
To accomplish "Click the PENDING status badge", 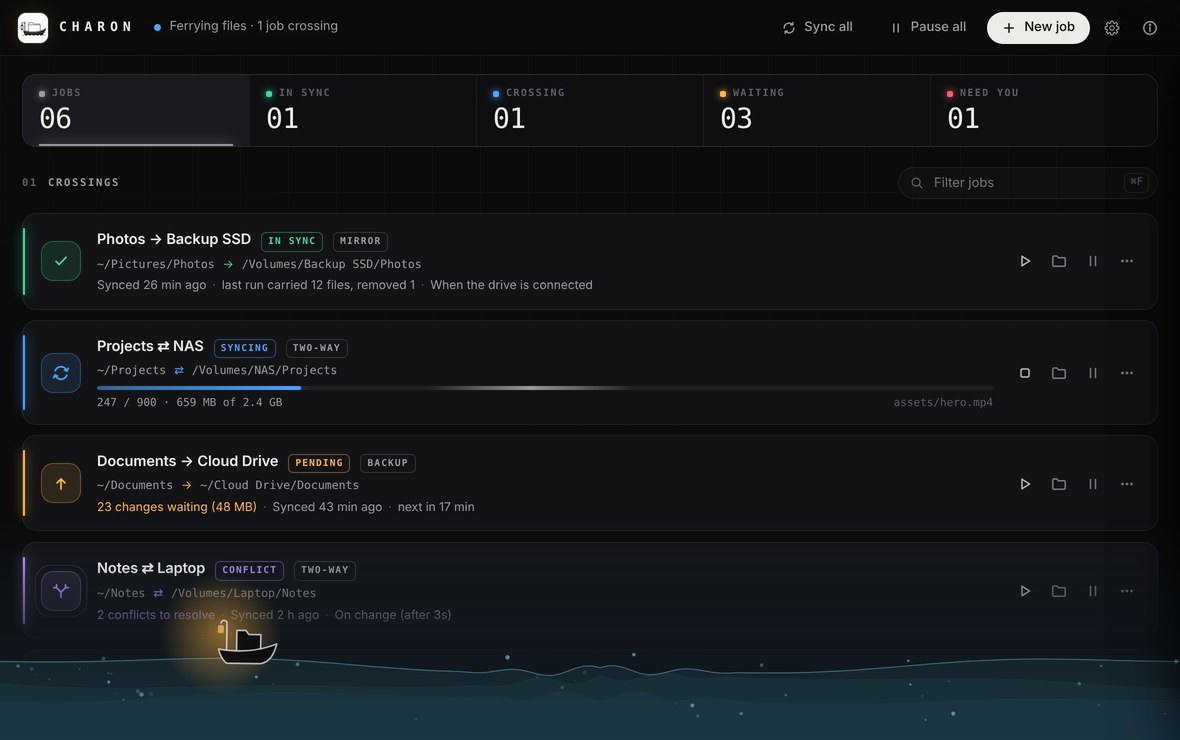I will pyautogui.click(x=319, y=463).
